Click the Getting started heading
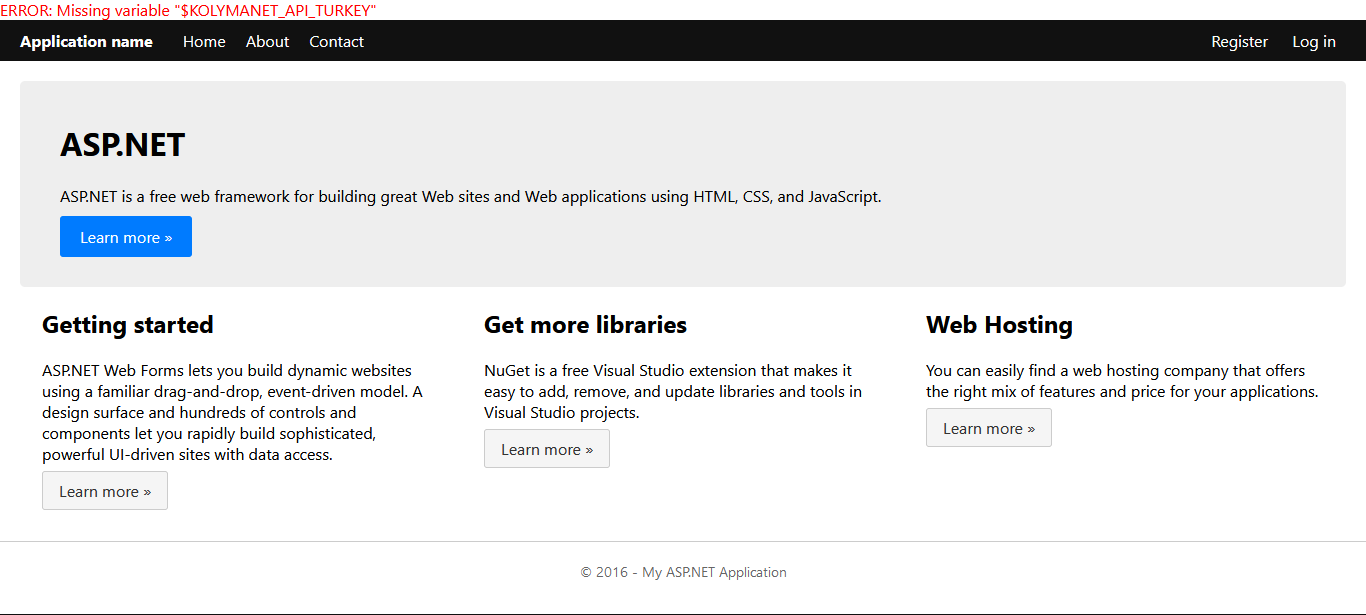Screen dimensions: 1366x615 pos(128,325)
